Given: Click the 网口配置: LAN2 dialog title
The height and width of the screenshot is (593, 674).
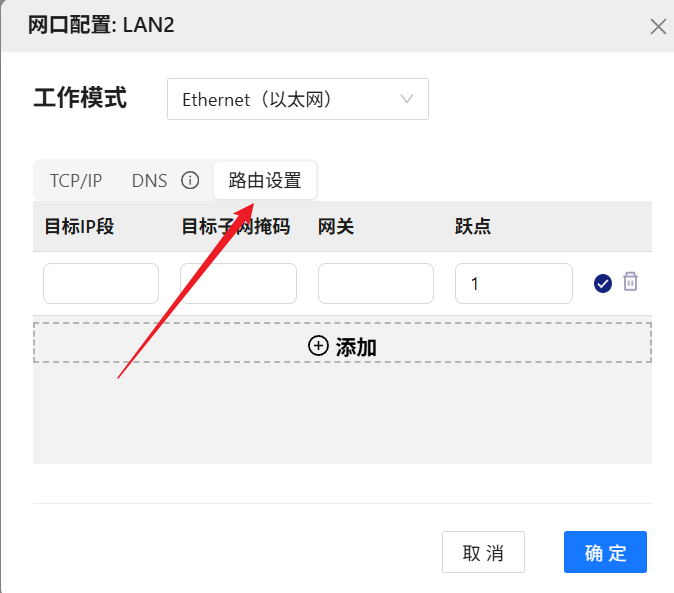Looking at the screenshot, I should click(x=101, y=25).
